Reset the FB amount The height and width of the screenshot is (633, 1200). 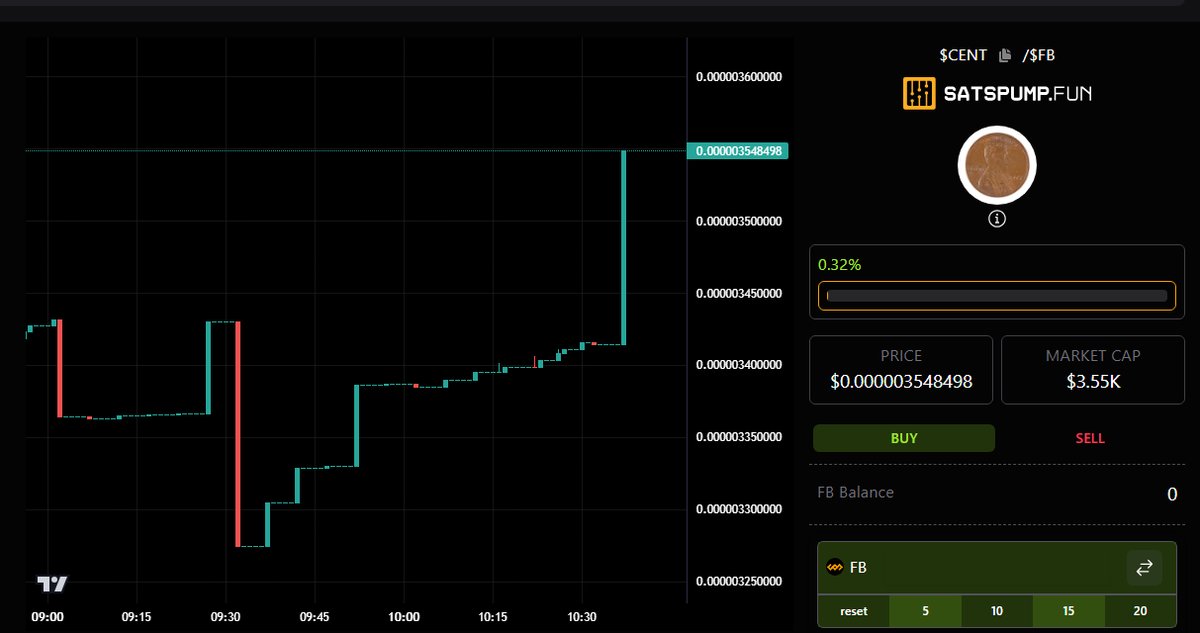click(854, 611)
